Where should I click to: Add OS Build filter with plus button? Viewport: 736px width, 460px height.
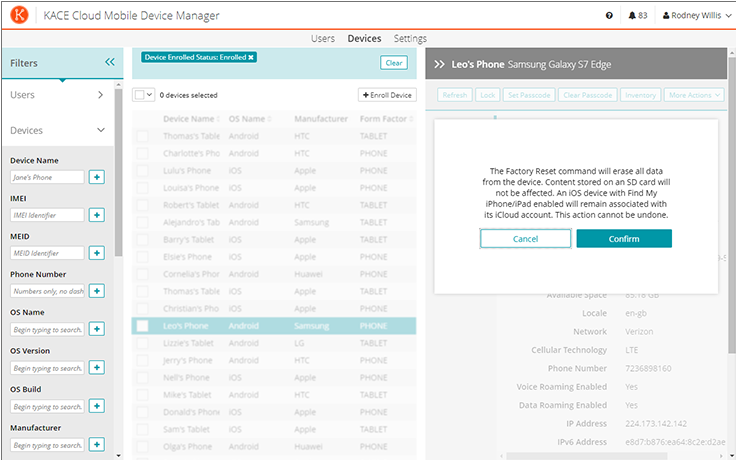[97, 406]
